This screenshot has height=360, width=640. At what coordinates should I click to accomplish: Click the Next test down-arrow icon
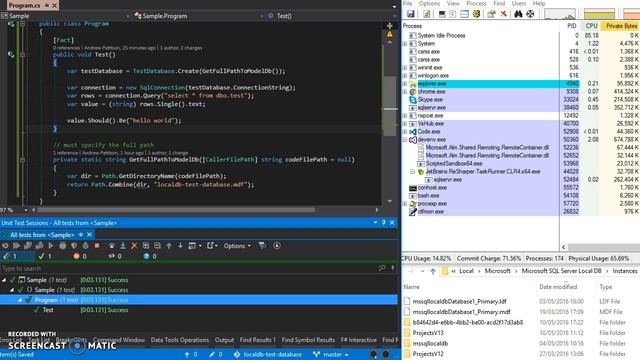180,246
